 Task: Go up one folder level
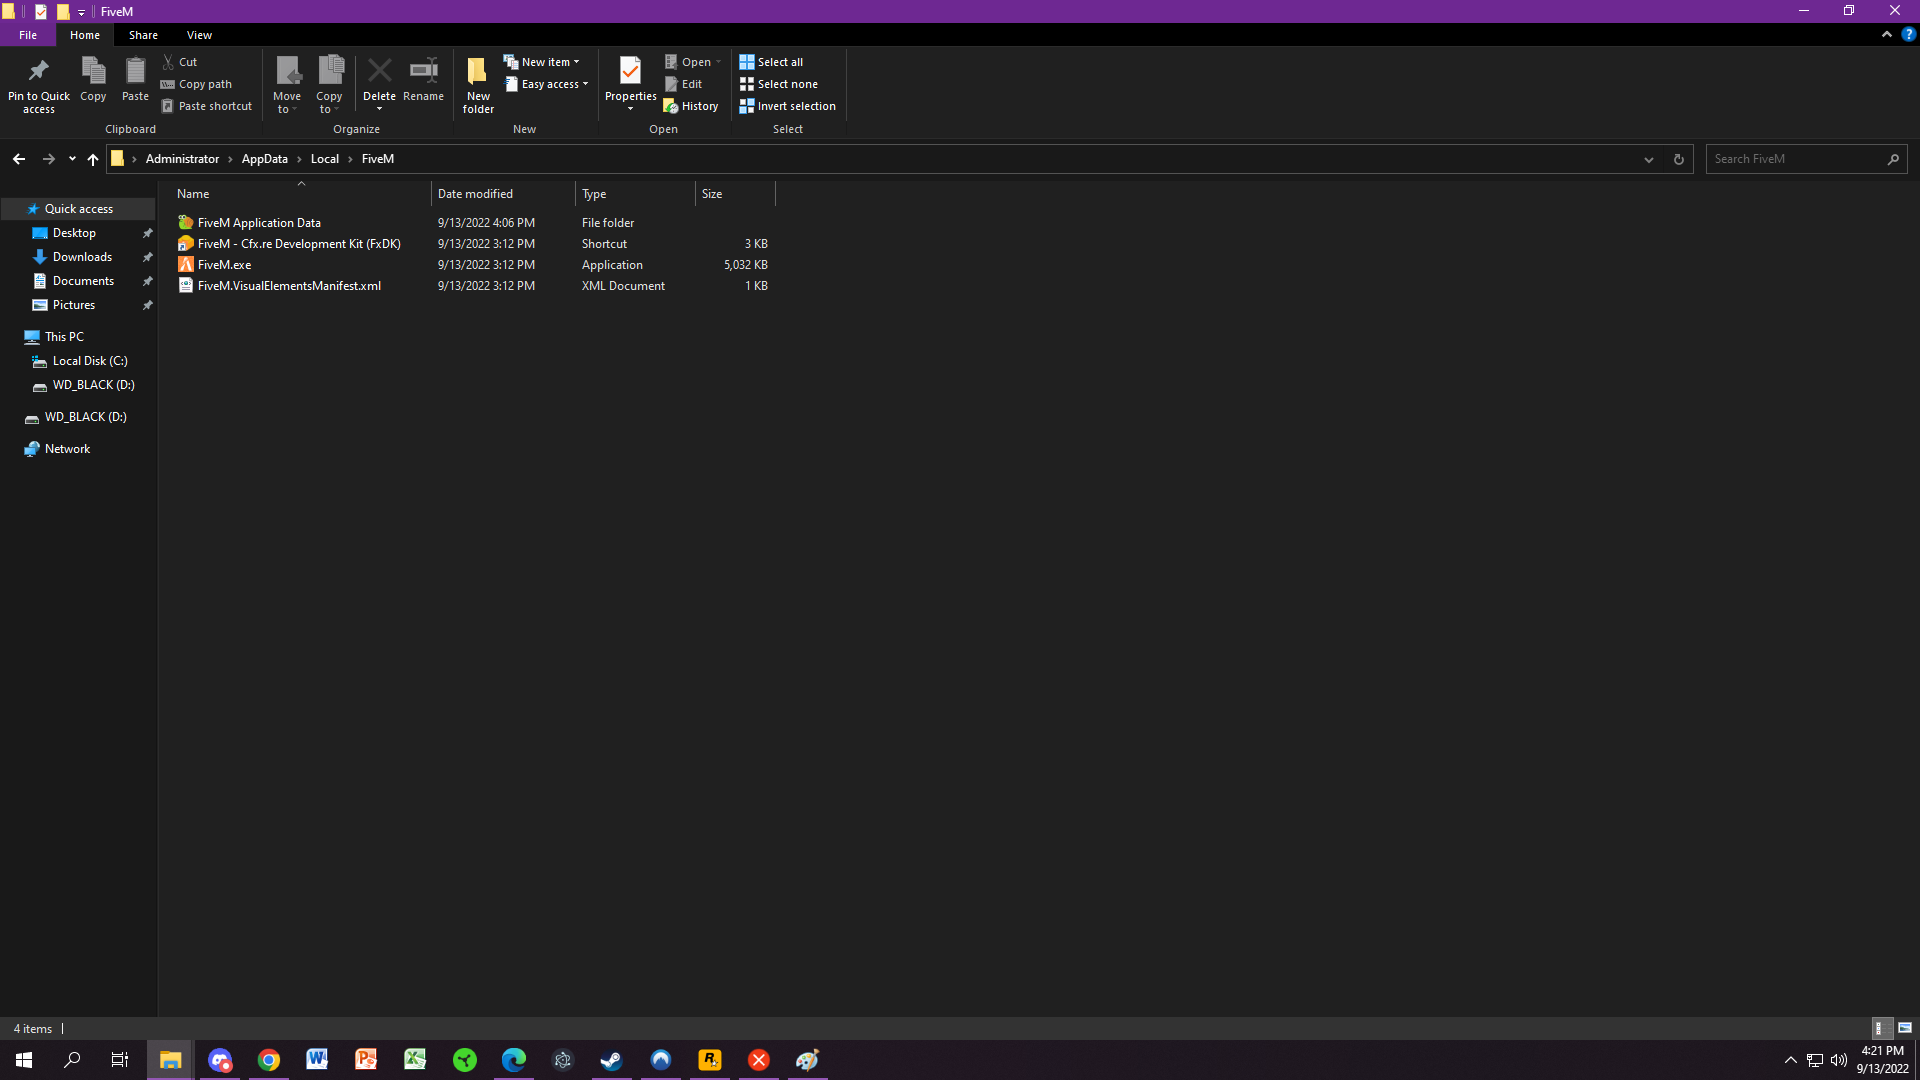point(93,159)
